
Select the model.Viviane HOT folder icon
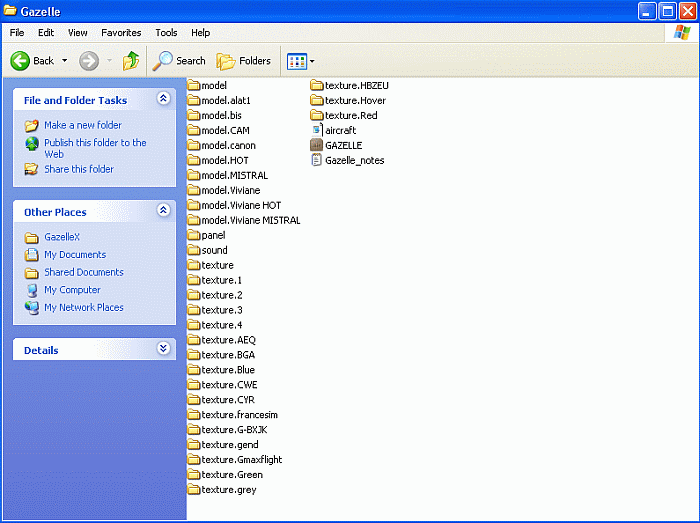click(x=193, y=205)
